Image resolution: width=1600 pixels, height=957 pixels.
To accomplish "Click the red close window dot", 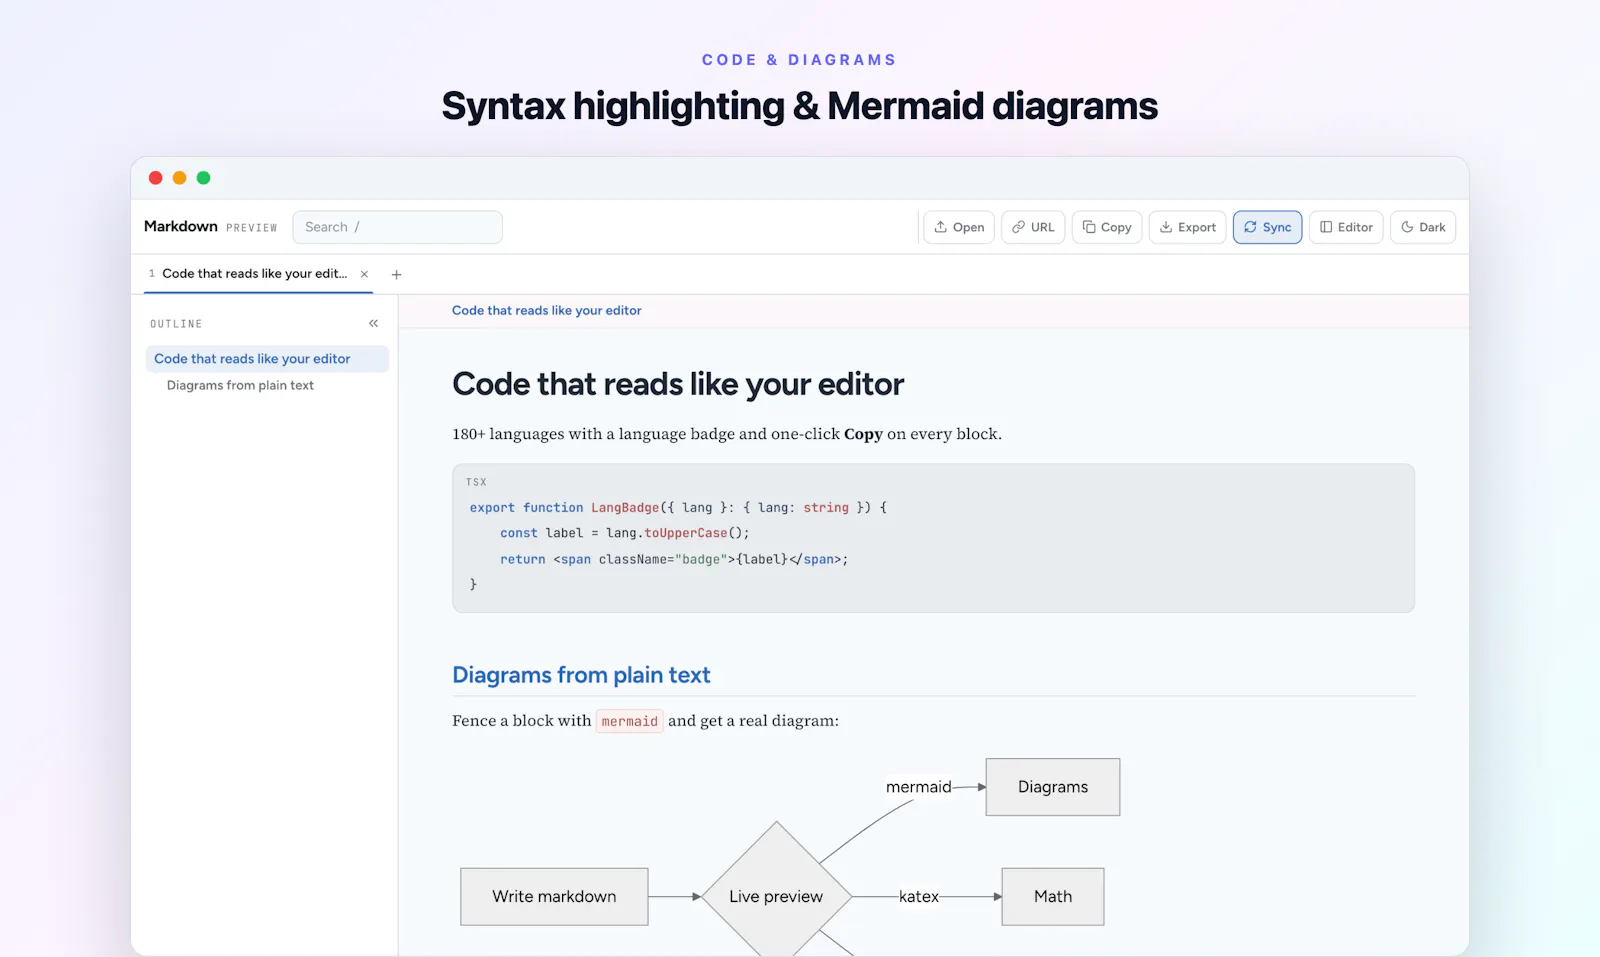I will pyautogui.click(x=156, y=178).
